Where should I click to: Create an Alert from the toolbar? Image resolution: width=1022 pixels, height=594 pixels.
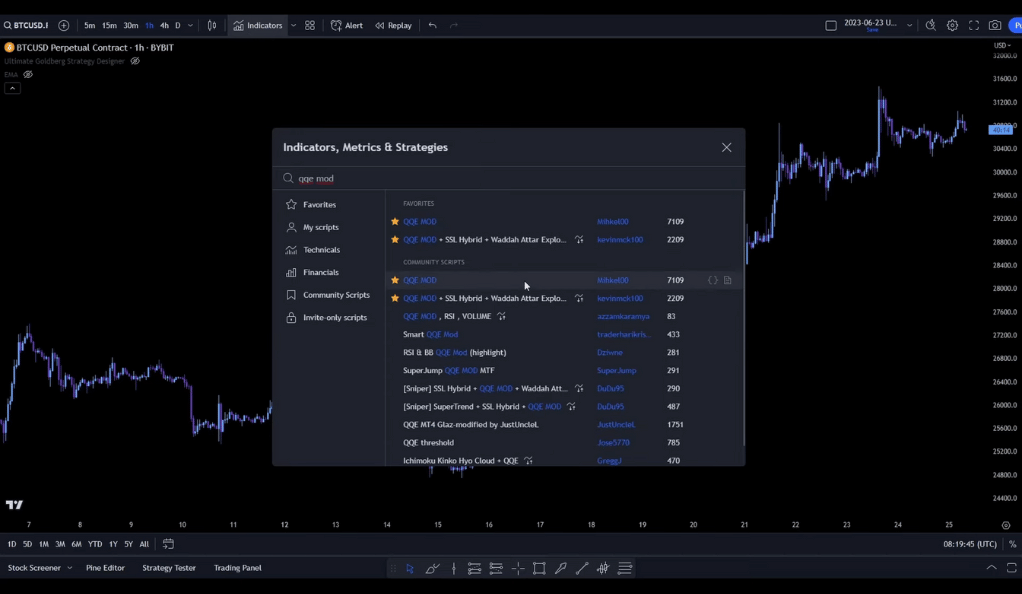tap(347, 25)
